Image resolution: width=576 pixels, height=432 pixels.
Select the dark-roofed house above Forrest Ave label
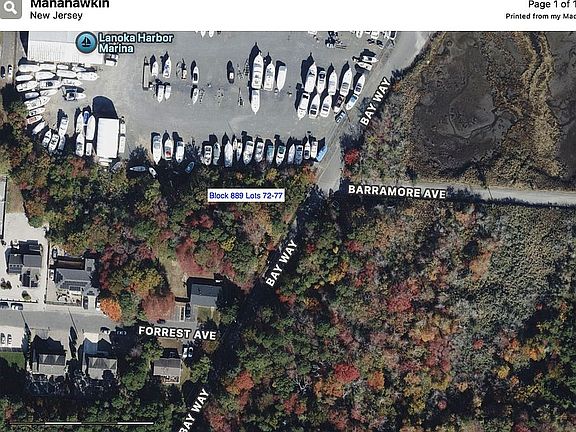204,293
